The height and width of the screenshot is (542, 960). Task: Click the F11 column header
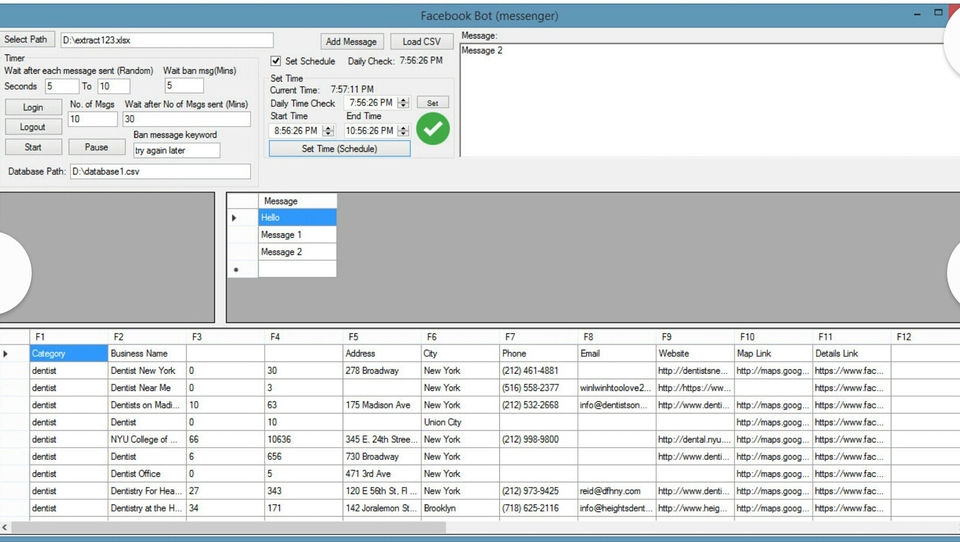pyautogui.click(x=852, y=337)
